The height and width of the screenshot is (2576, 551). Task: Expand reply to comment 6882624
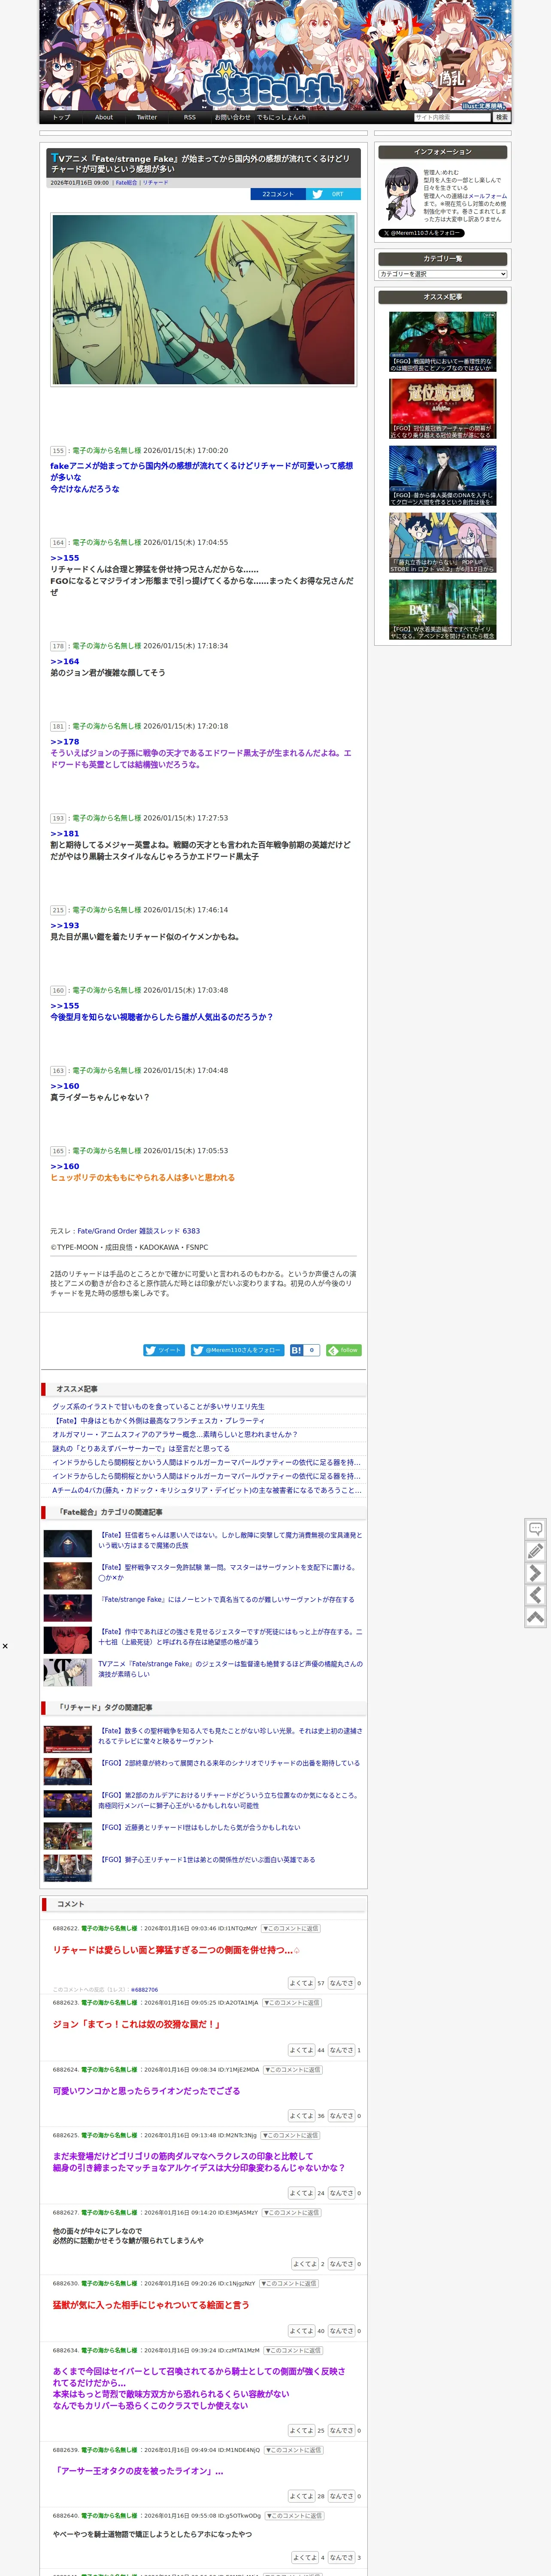(x=293, y=2070)
